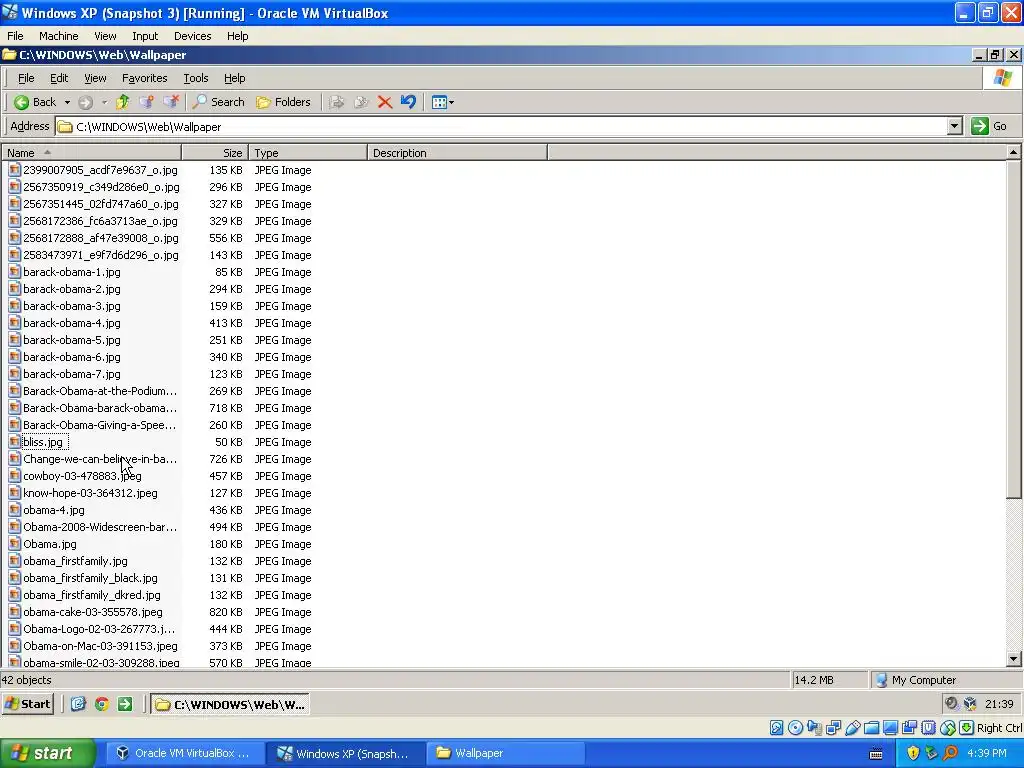Screen dimensions: 1024x768
Task: Click the VirtualBox optical disc indicator
Action: (795, 728)
